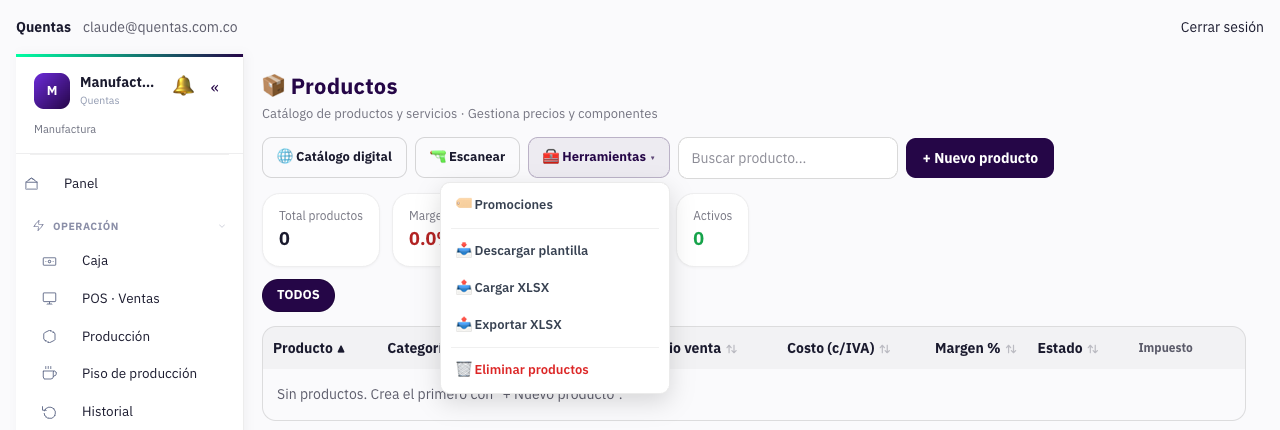The width and height of the screenshot is (1280, 430).
Task: Close the Herramientas dropdown menu
Action: tap(599, 157)
